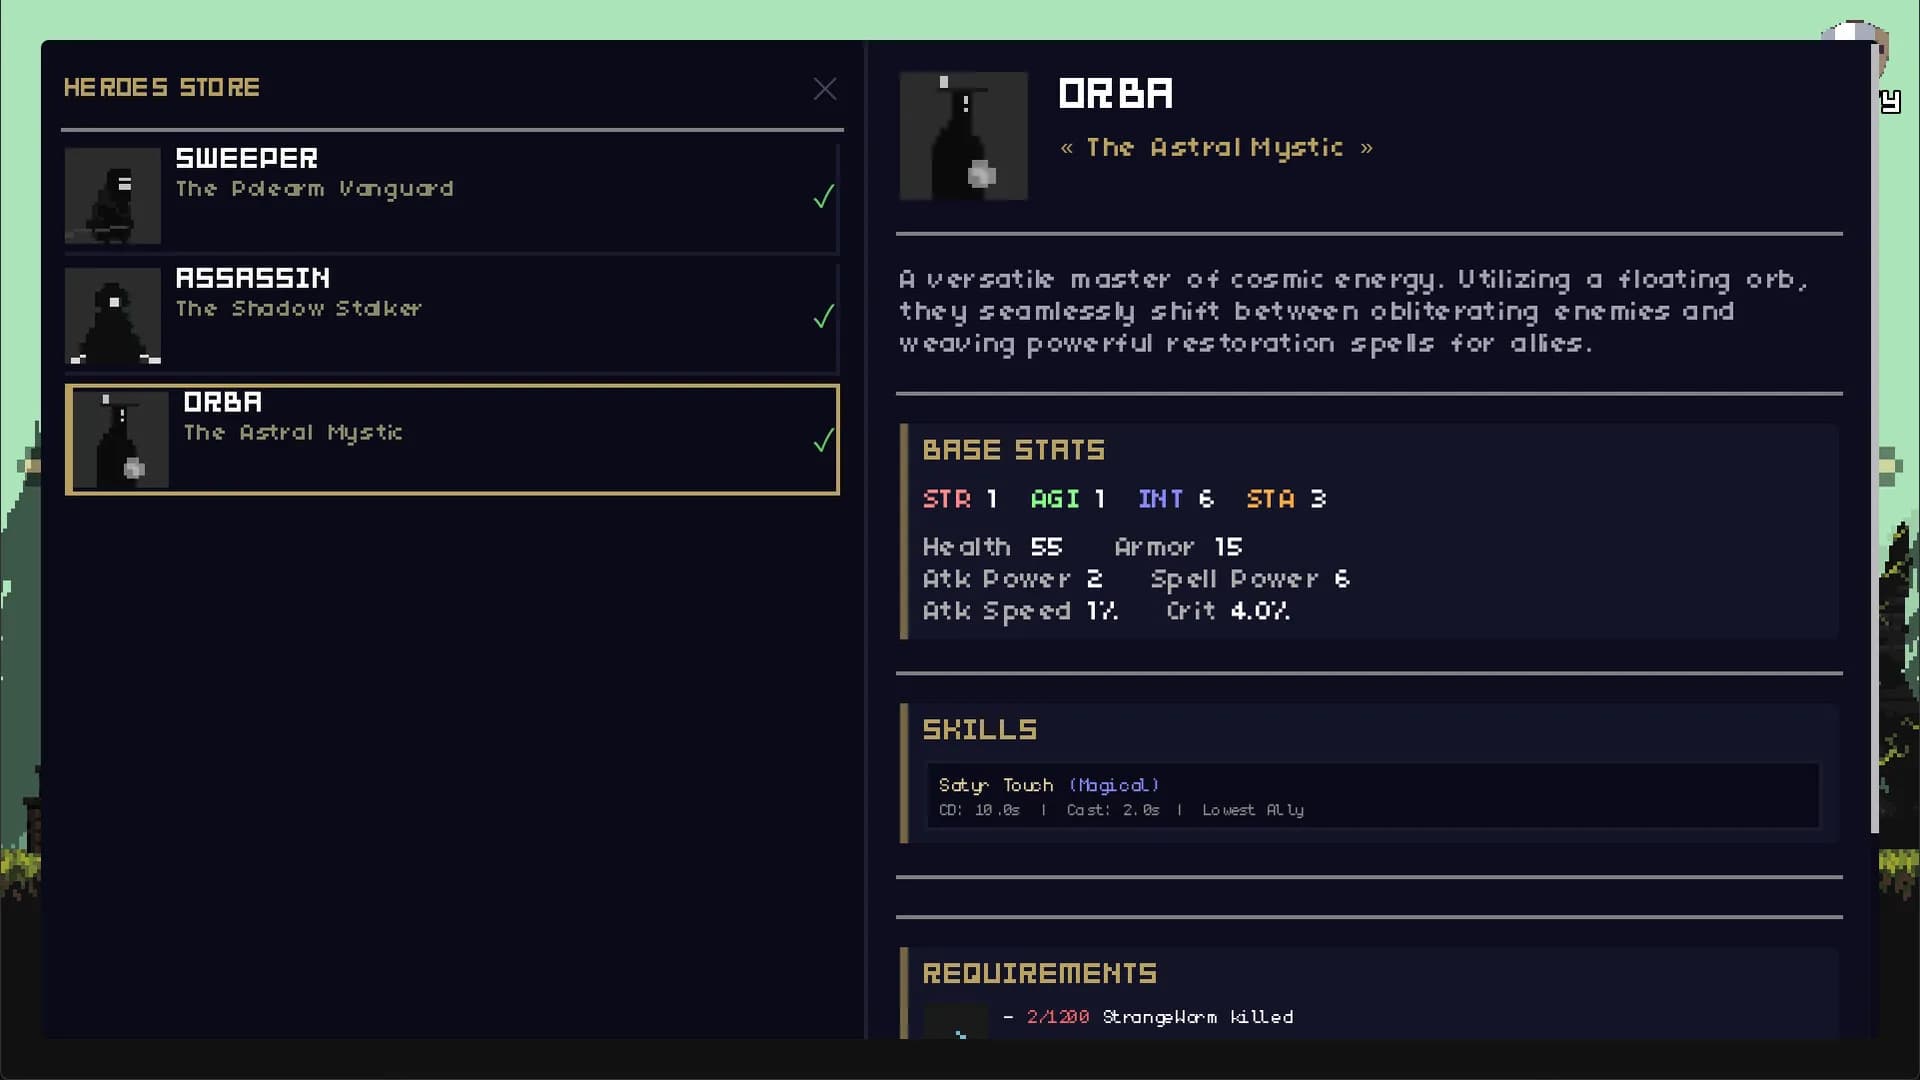Click the Orba unlocked checkmark
Viewport: 1920px width, 1080px height.
[x=824, y=441]
